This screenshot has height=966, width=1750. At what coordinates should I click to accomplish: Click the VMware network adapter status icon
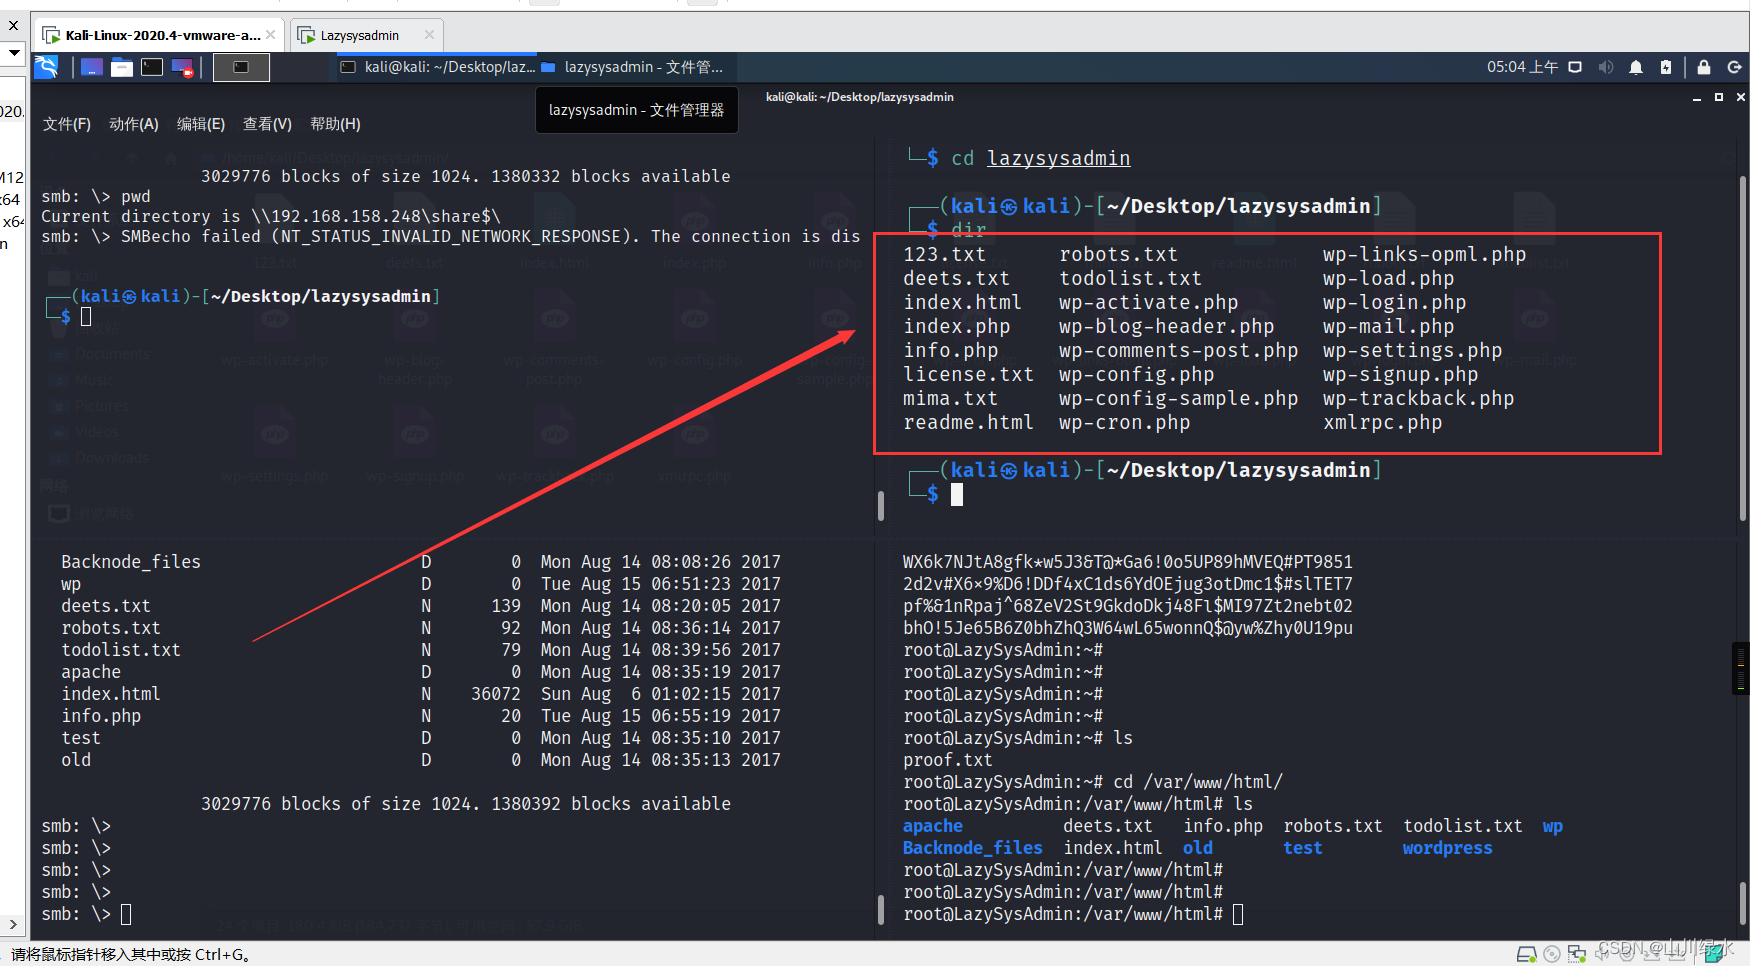[1577, 954]
